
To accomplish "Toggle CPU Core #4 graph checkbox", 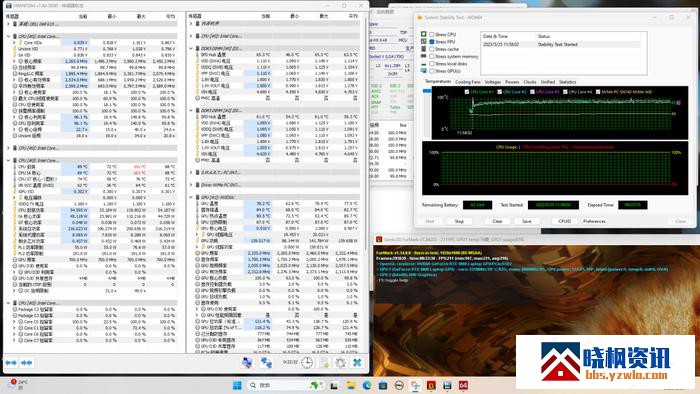I will pyautogui.click(x=565, y=92).
